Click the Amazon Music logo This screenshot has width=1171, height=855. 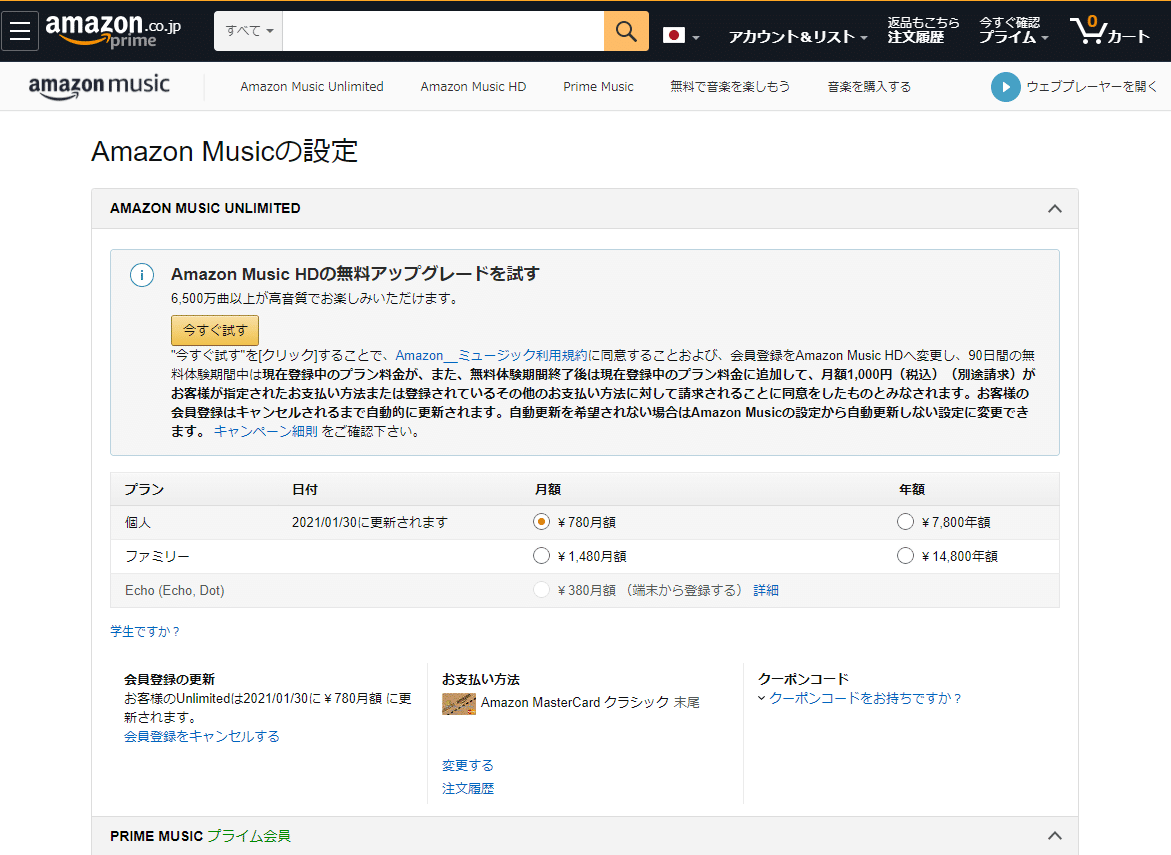tap(99, 87)
